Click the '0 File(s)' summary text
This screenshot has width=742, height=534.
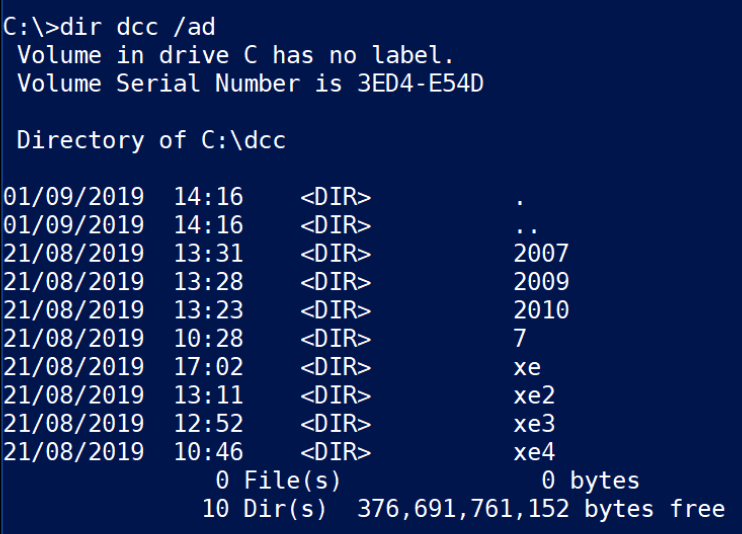[x=278, y=481]
